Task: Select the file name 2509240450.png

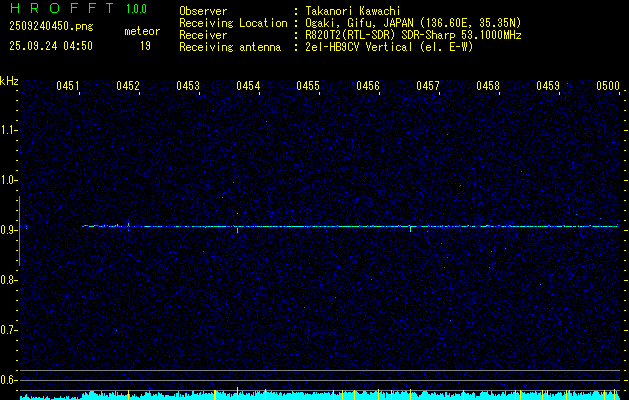Action: tap(51, 27)
